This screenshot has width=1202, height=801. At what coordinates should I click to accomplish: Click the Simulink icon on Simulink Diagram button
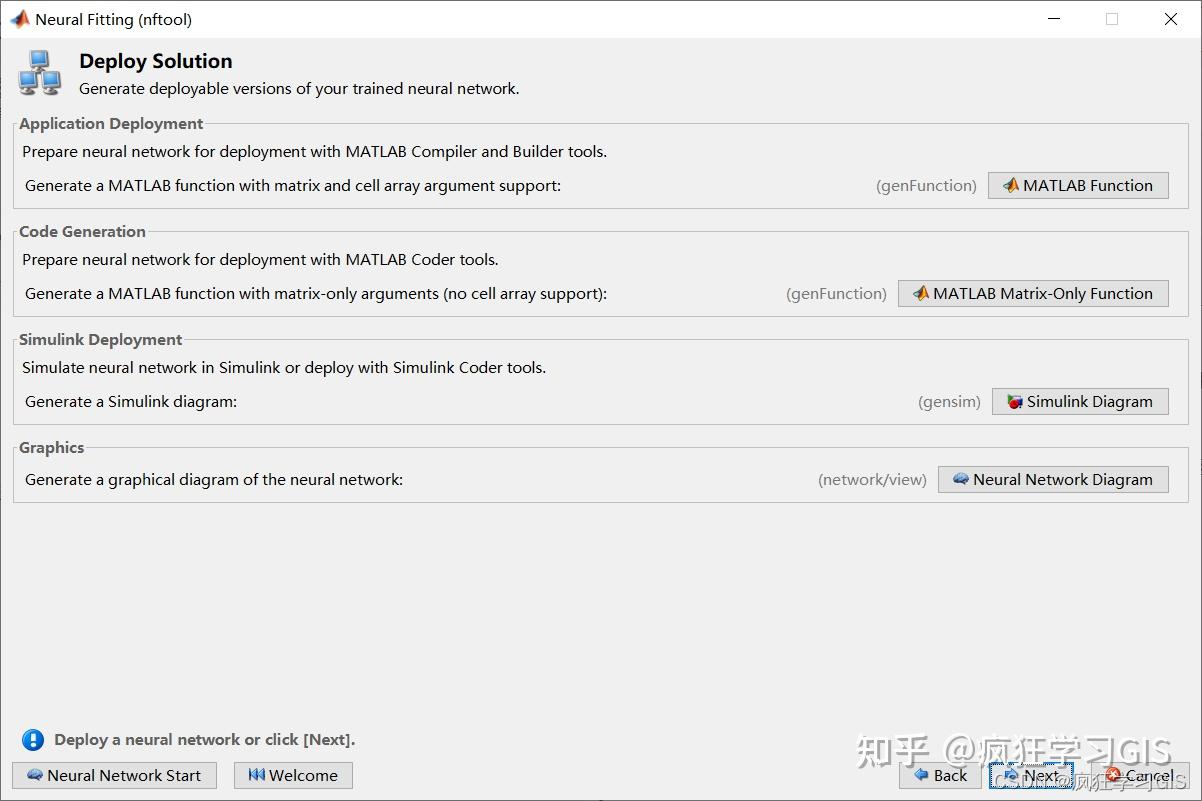pos(1015,402)
